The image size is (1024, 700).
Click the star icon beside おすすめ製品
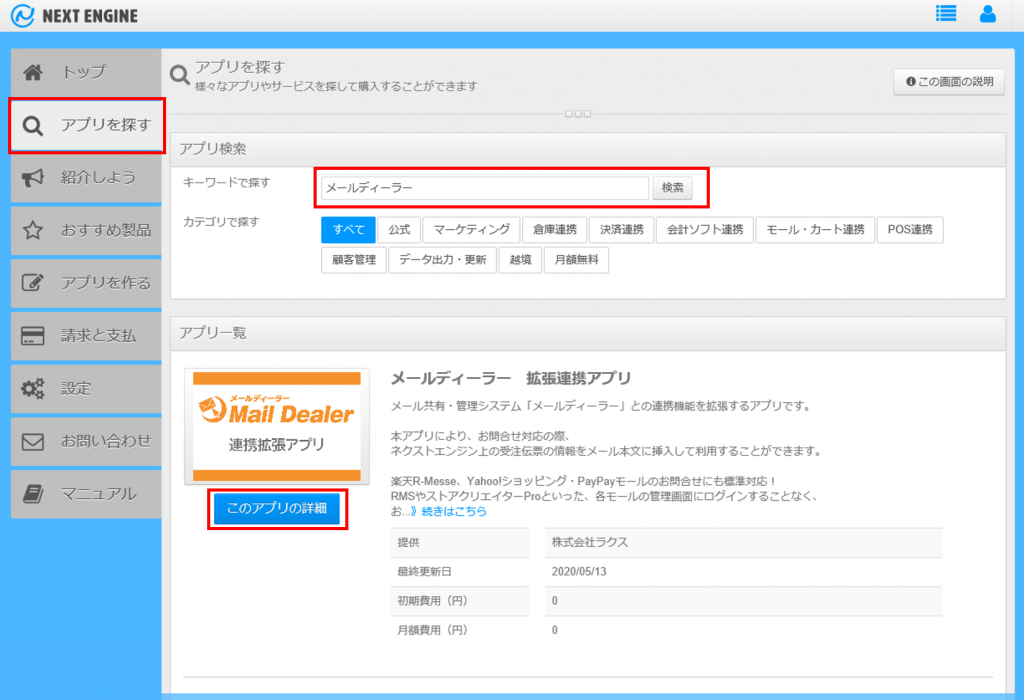[x=33, y=230]
